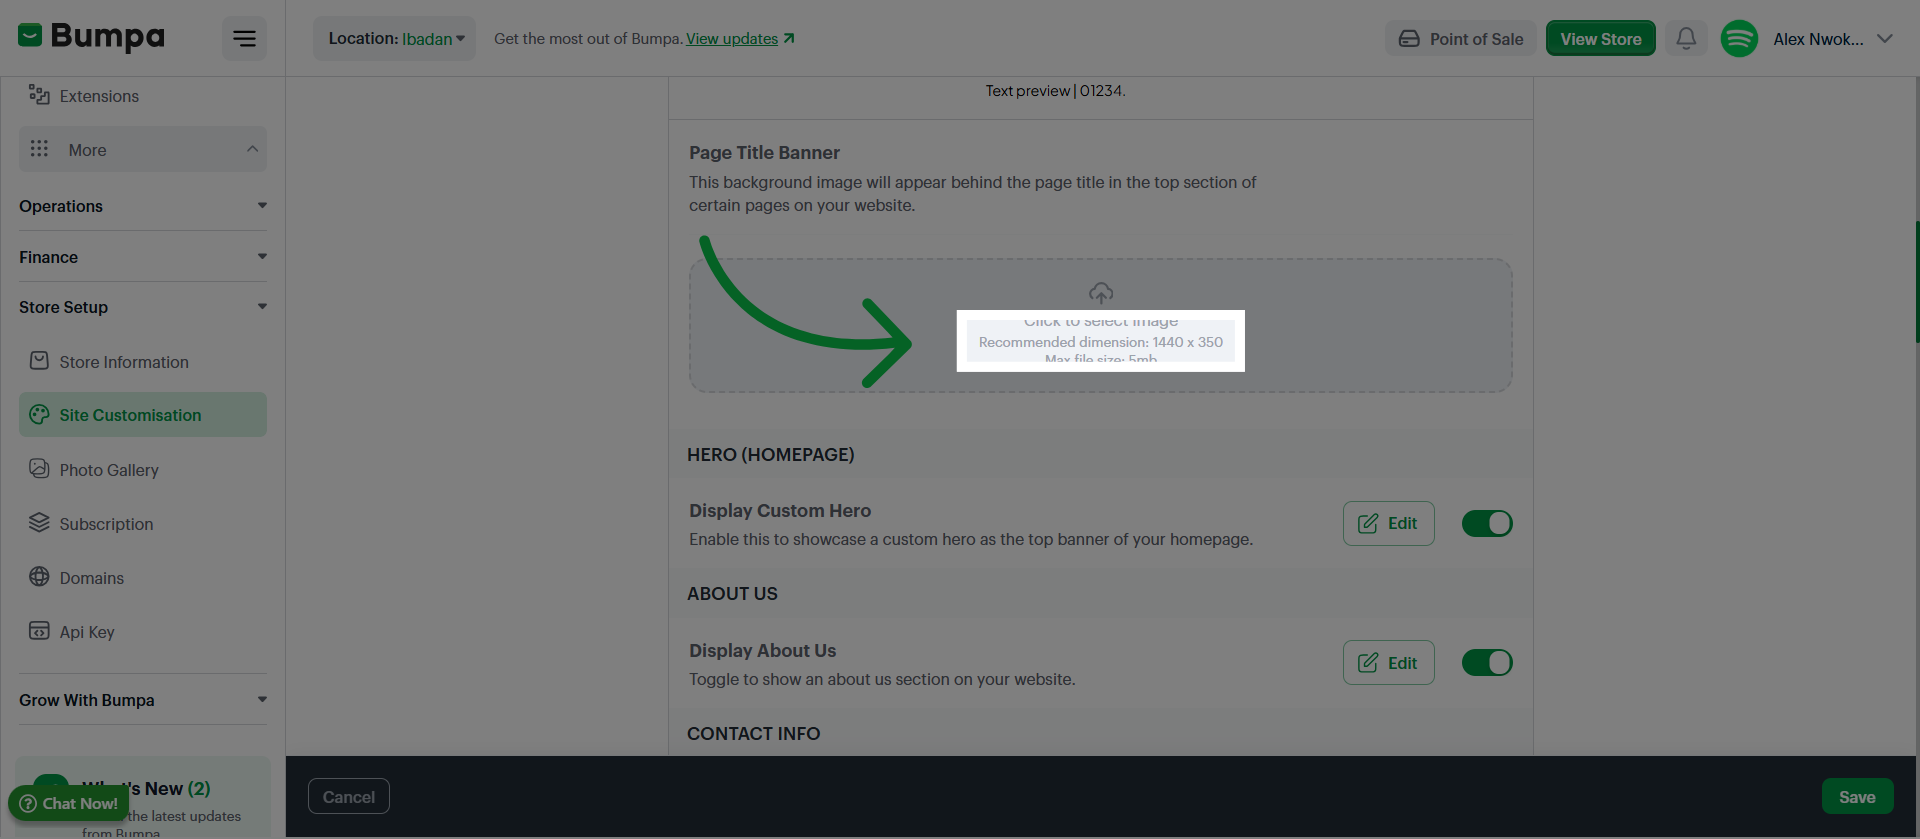Click the Cancel button

click(349, 796)
